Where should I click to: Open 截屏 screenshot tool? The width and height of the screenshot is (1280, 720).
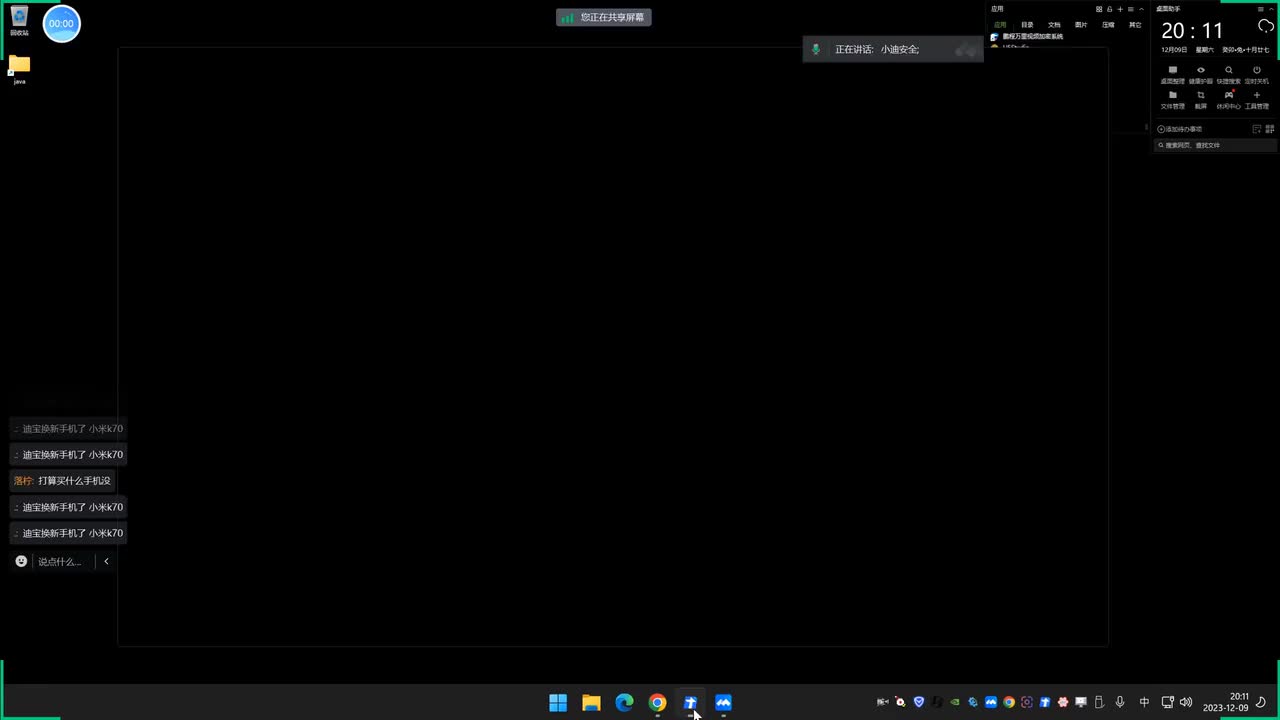(x=1201, y=100)
